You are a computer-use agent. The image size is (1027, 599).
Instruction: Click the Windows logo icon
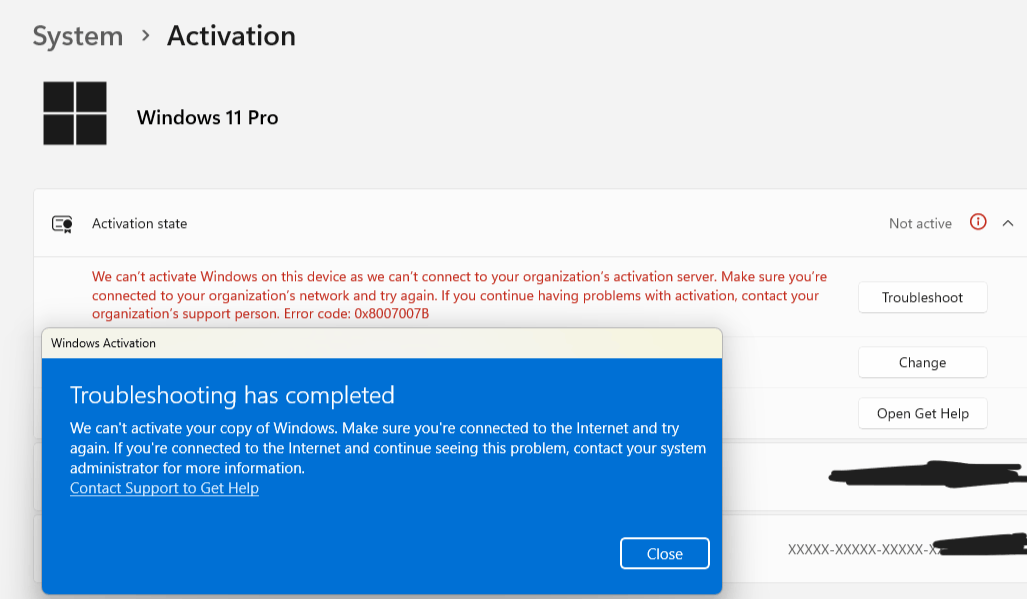75,113
